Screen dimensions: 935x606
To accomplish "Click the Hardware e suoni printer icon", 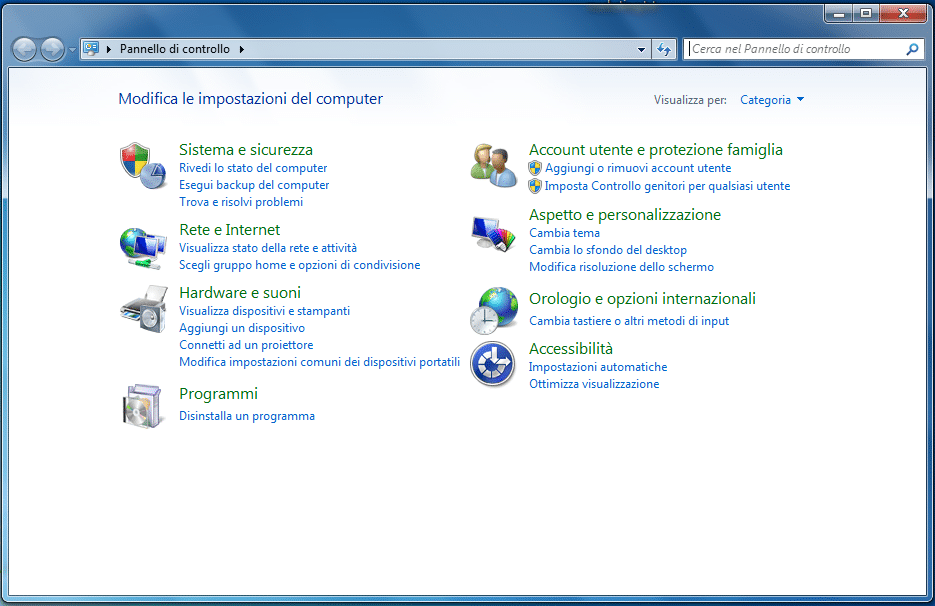I will 144,309.
